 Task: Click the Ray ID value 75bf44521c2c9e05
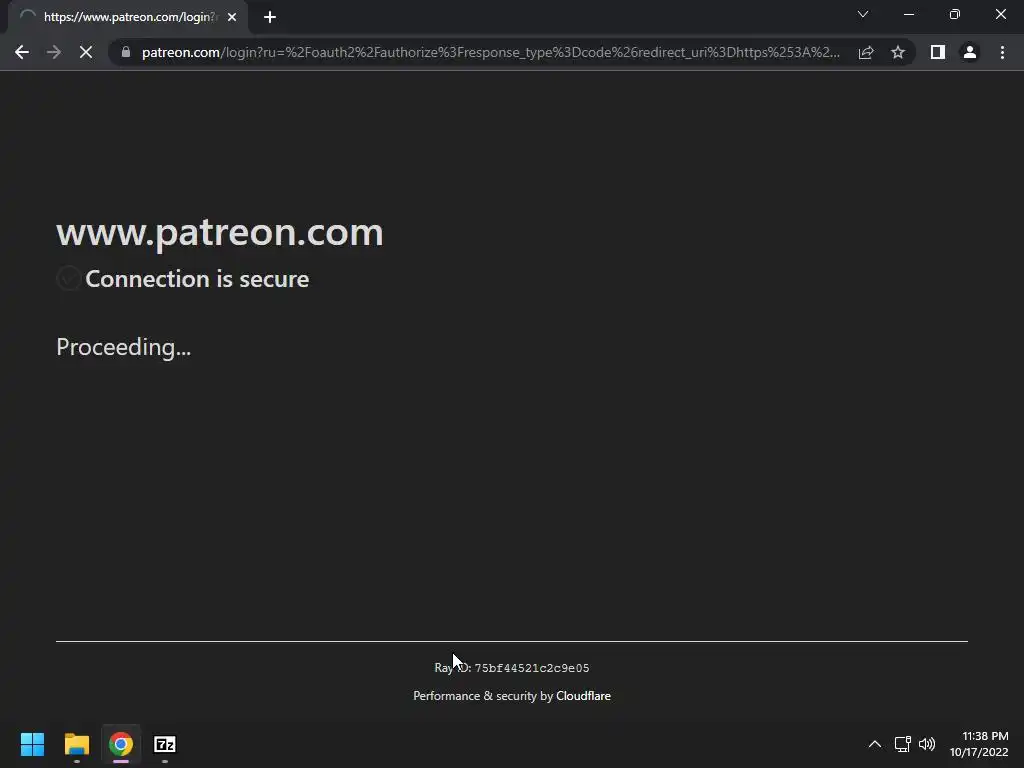[x=532, y=668]
